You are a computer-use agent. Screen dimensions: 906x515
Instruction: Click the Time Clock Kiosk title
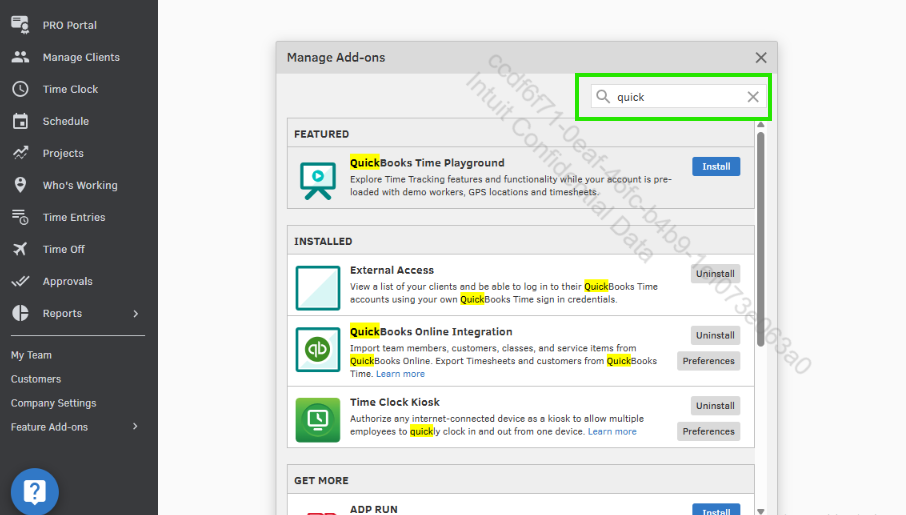[x=395, y=402]
